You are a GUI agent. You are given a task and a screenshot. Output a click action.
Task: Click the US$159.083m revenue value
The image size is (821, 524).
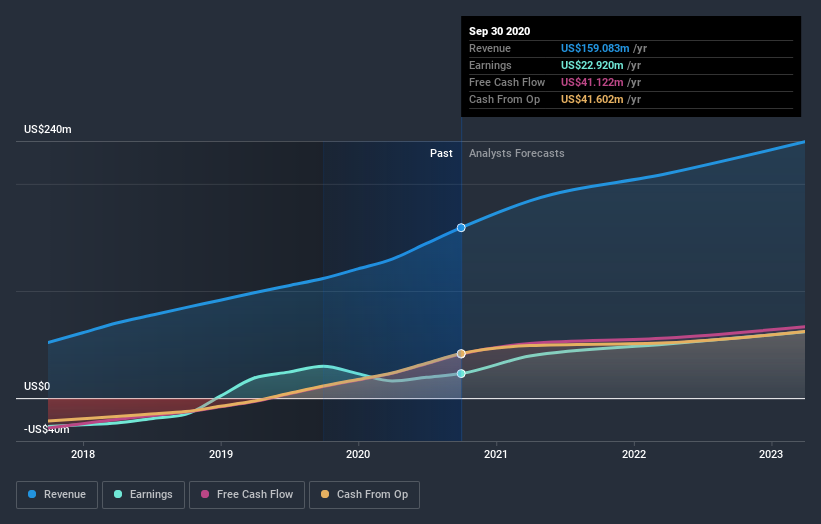(x=595, y=48)
